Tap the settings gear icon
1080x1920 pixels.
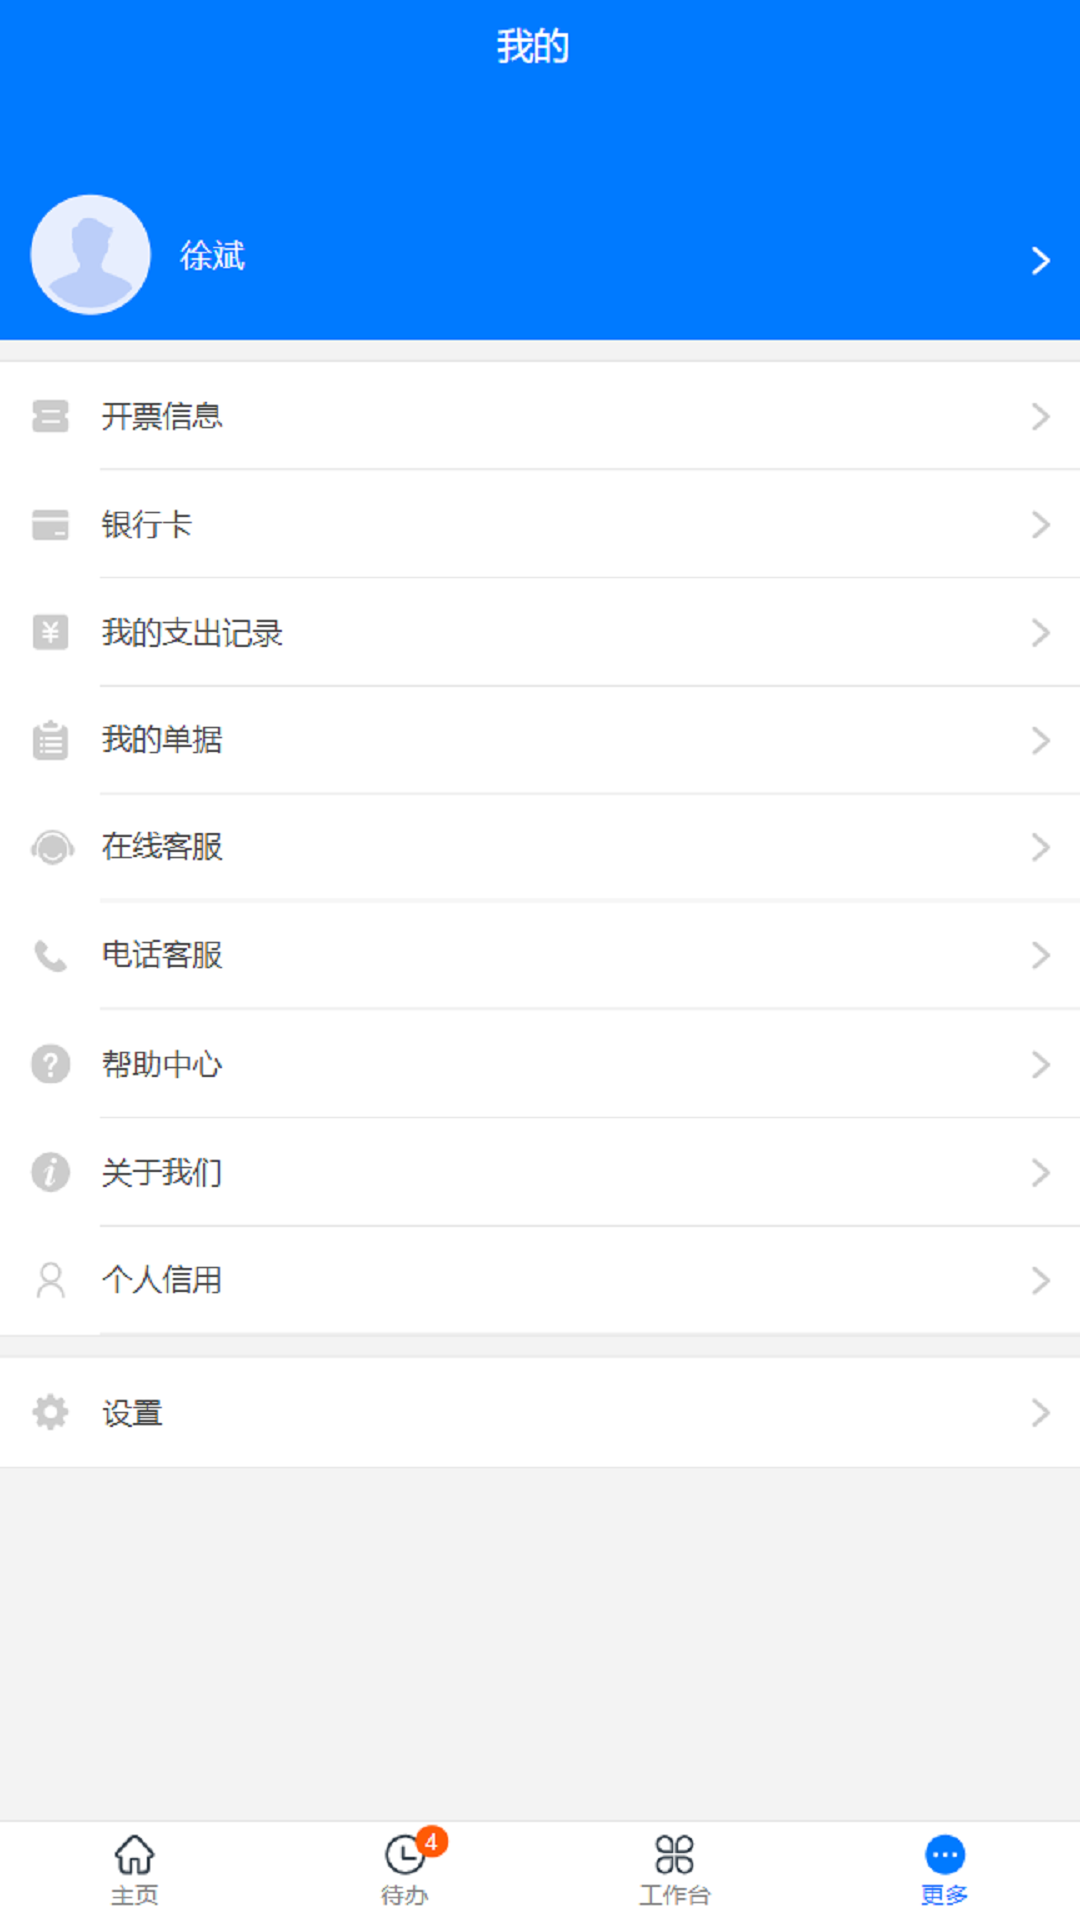tap(50, 1412)
